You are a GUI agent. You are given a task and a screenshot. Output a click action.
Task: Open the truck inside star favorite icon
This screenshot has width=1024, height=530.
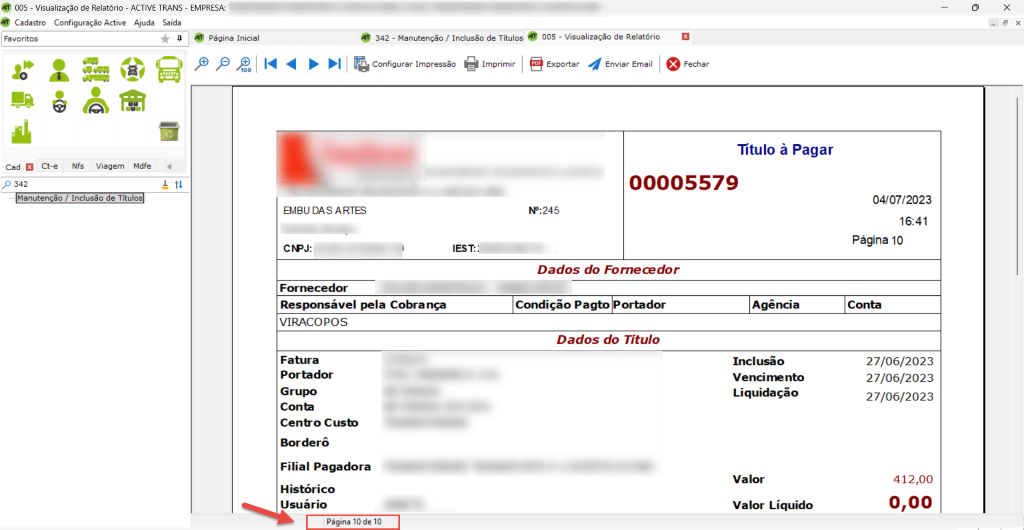pyautogui.click(x=133, y=69)
